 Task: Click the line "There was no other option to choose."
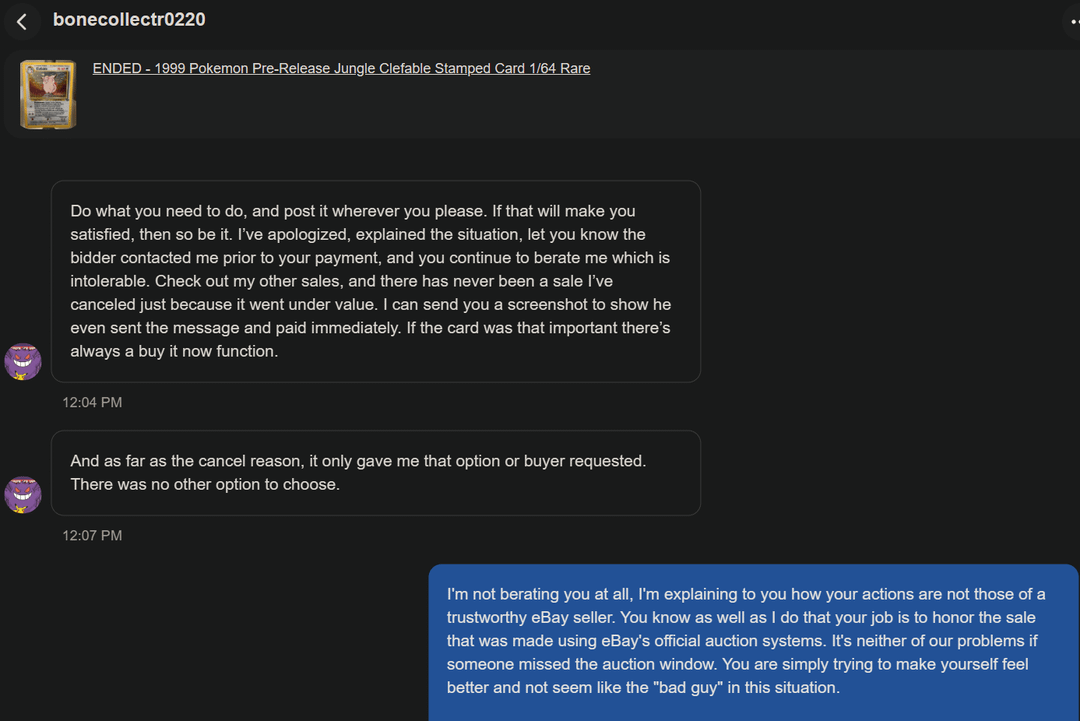[205, 484]
